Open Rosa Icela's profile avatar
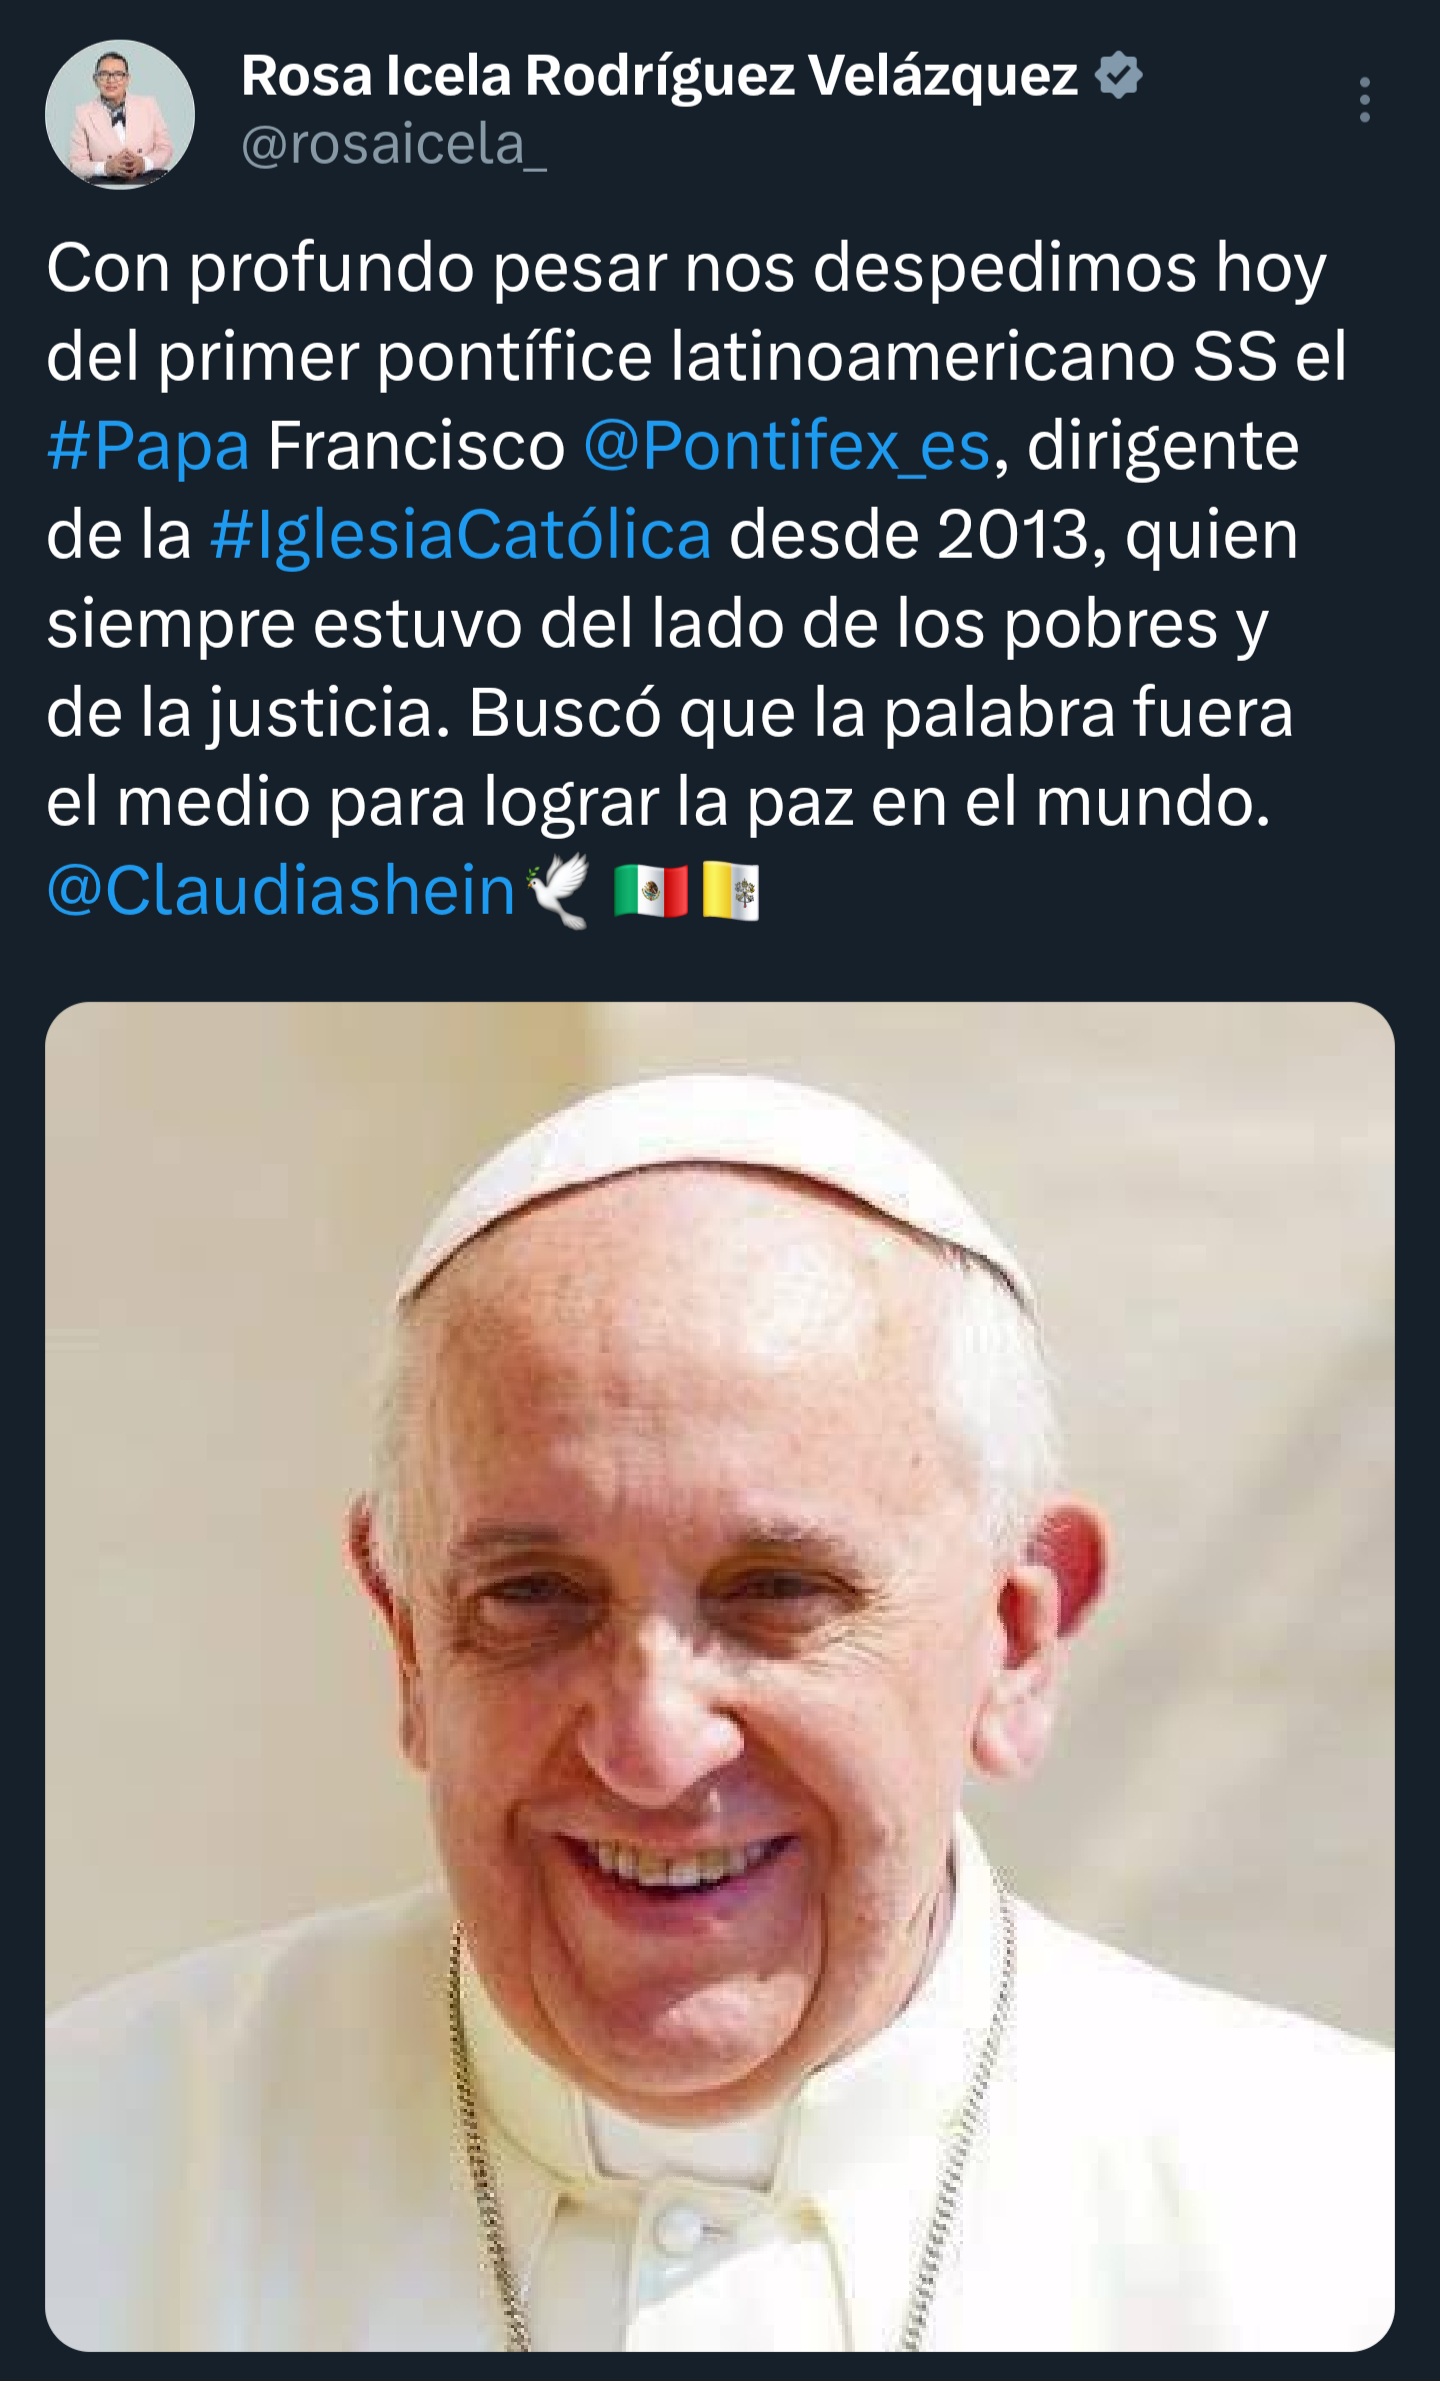The width and height of the screenshot is (1440, 2381). (x=120, y=114)
